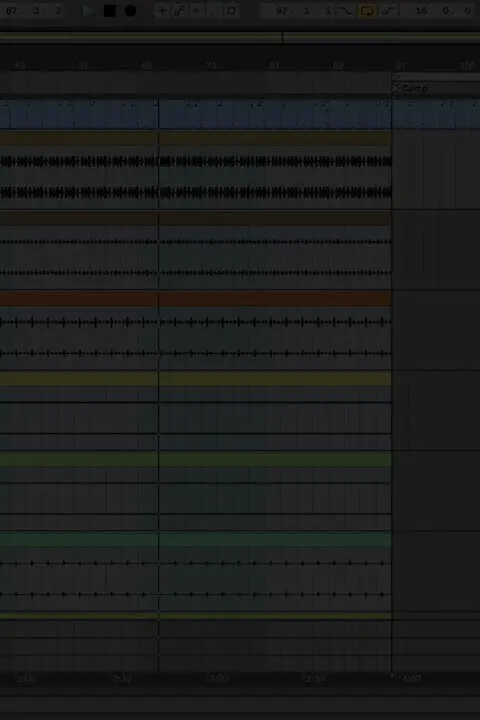The height and width of the screenshot is (720, 480).
Task: Toggle the Punch-Out switch right of loop
Action: click(x=388, y=11)
